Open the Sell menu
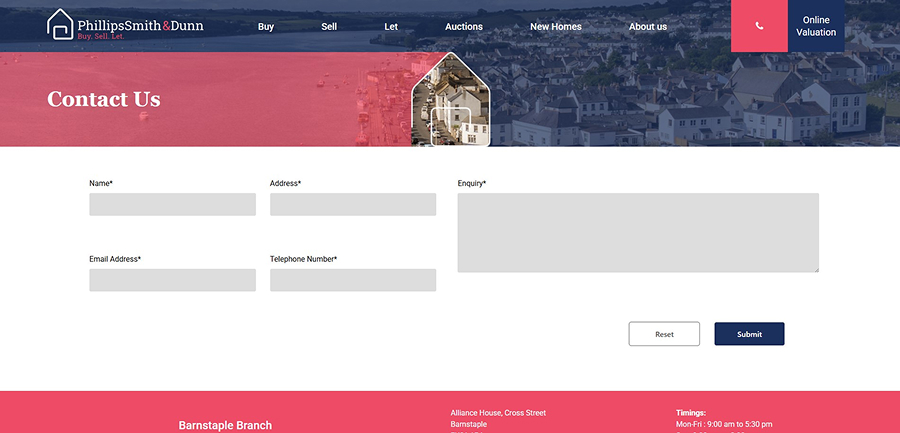This screenshot has height=433, width=900. point(329,27)
